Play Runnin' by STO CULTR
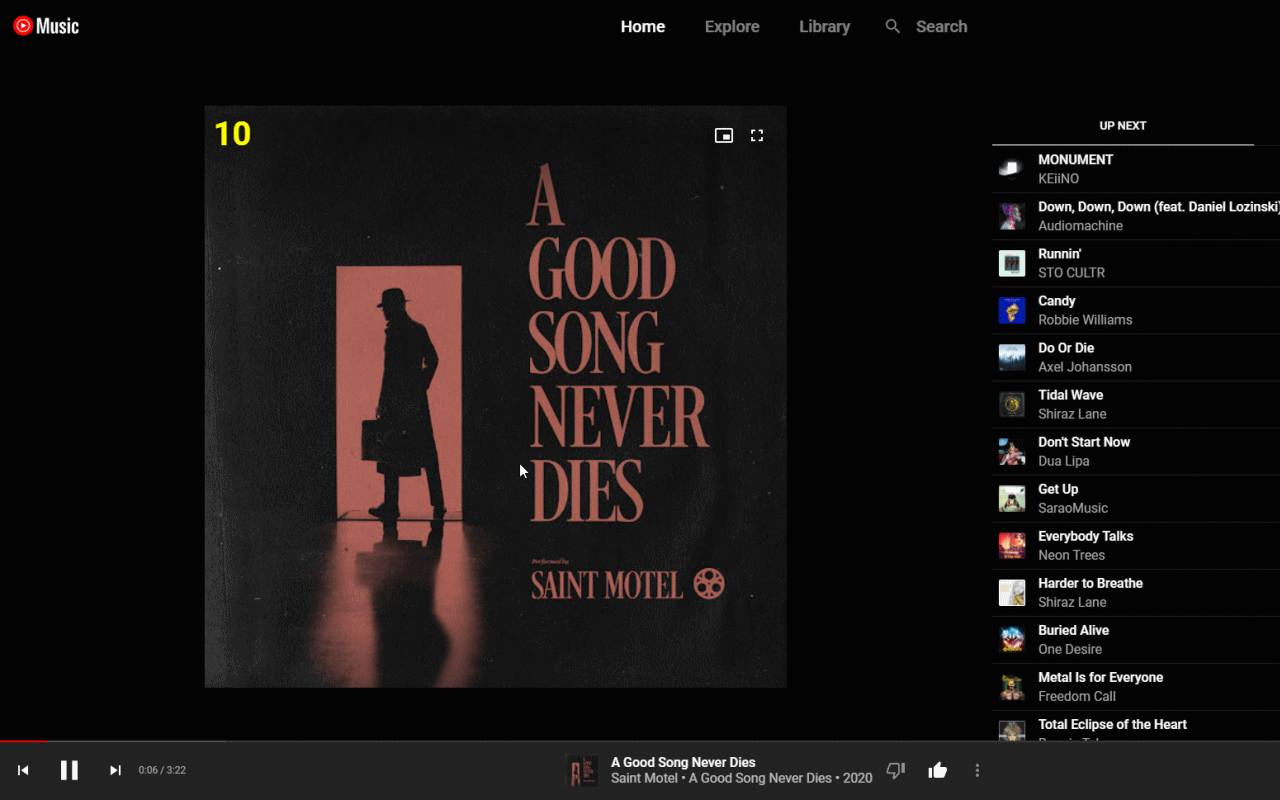This screenshot has height=800, width=1280. (1136, 263)
